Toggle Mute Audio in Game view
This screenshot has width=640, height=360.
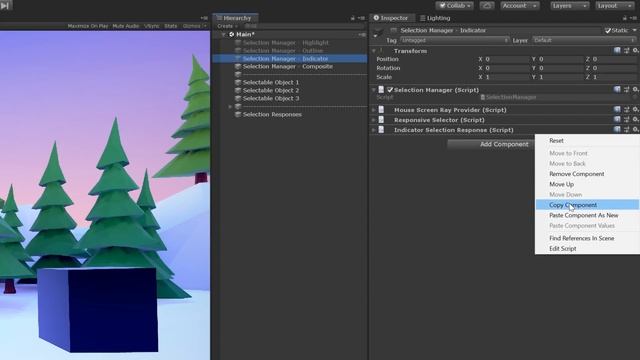pos(126,26)
